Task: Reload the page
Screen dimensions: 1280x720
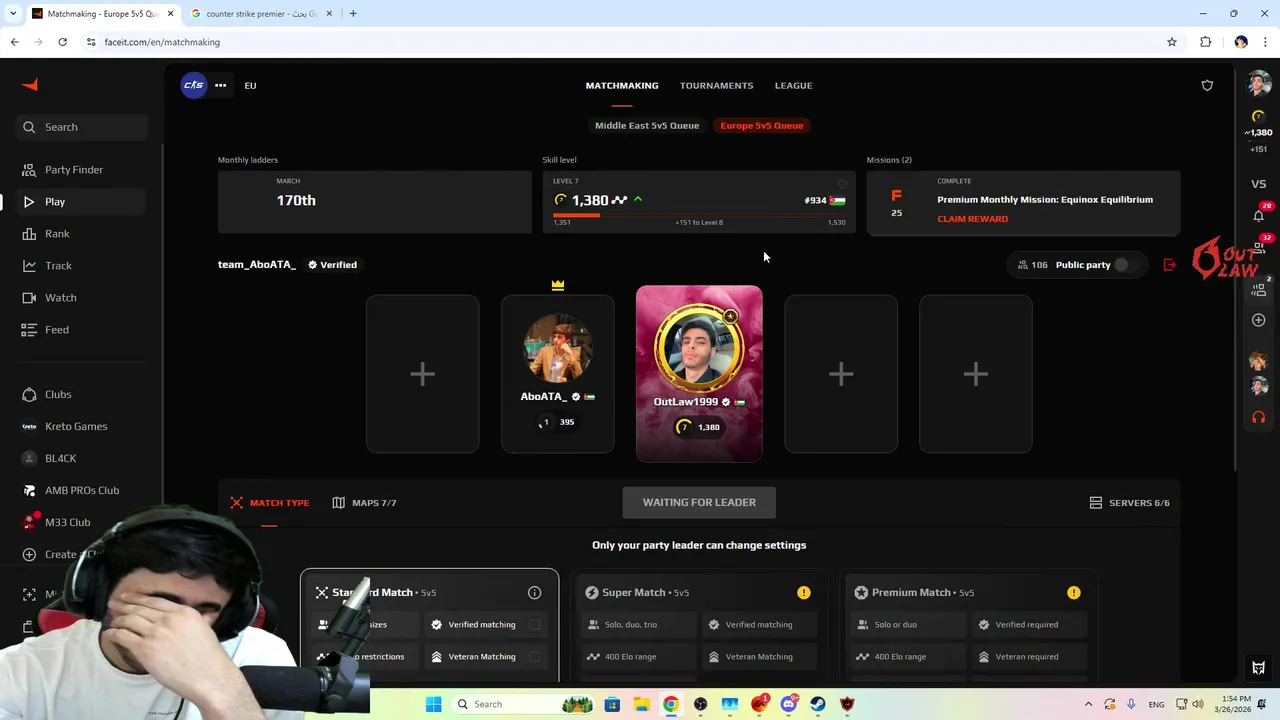Action: point(62,42)
